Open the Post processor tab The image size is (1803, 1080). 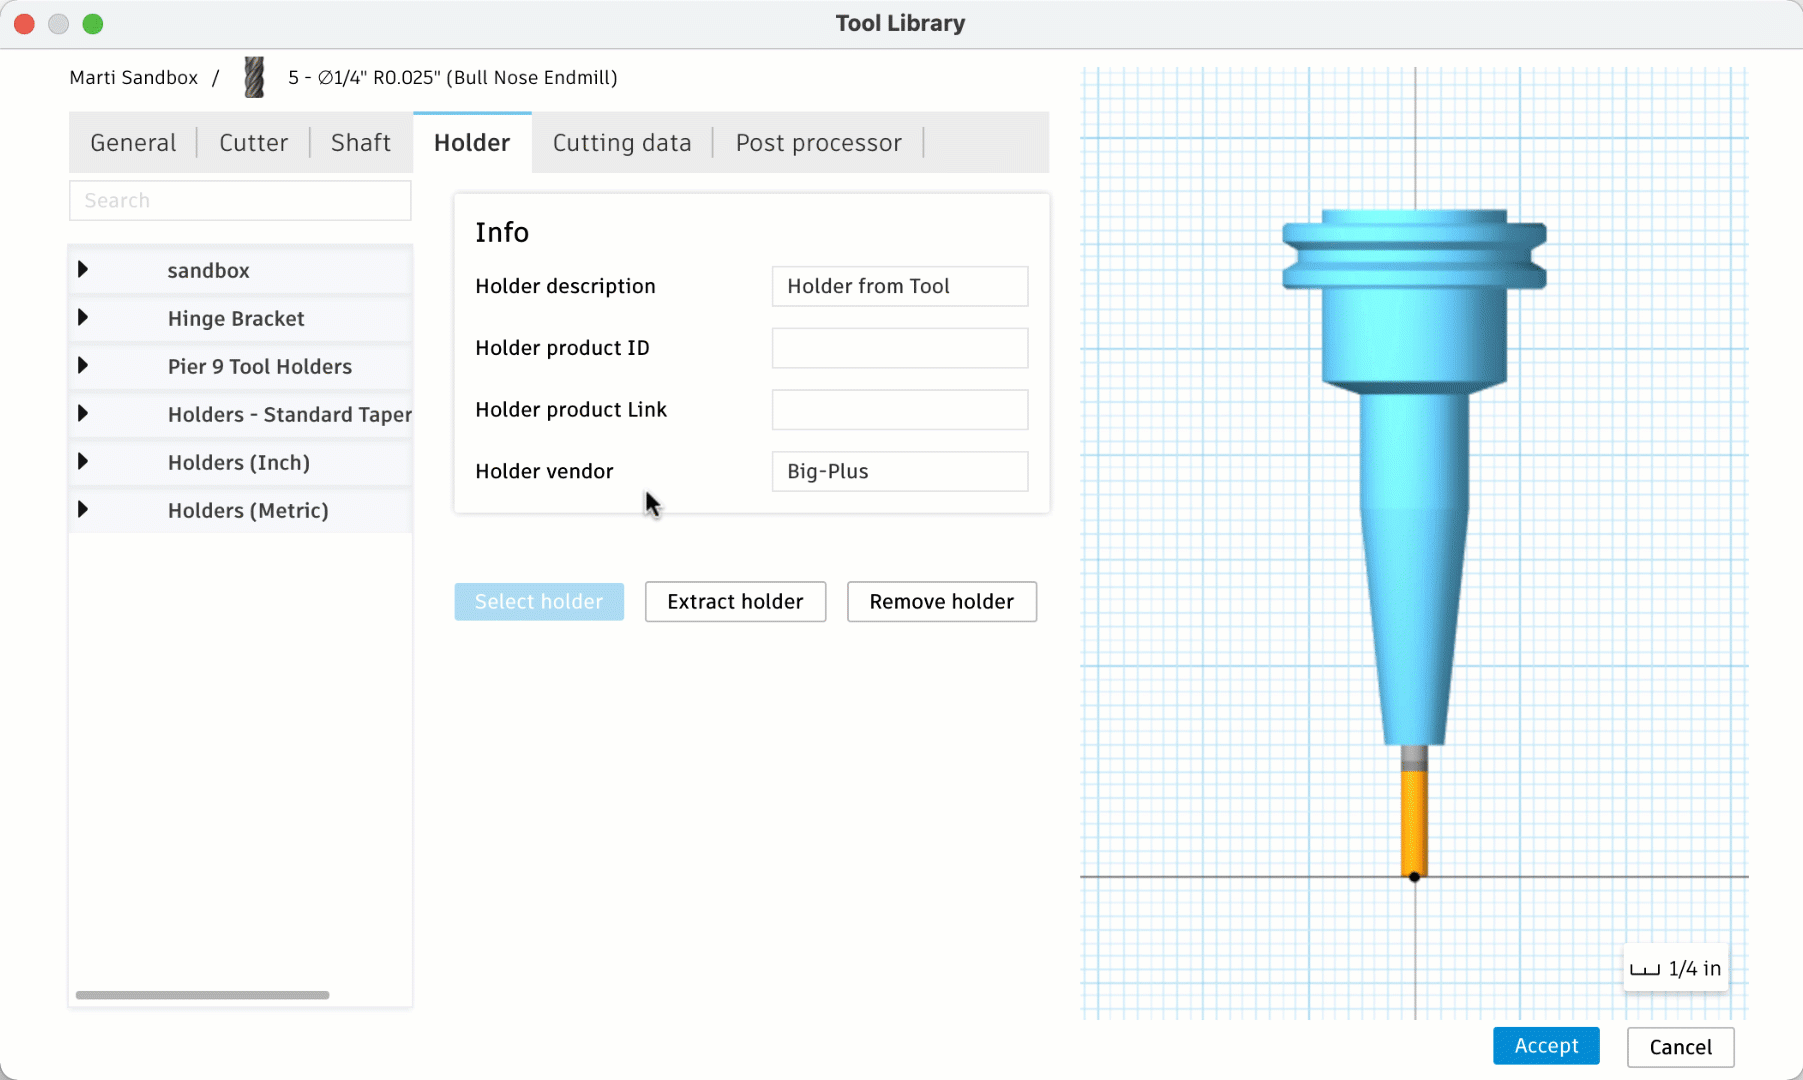tap(818, 143)
